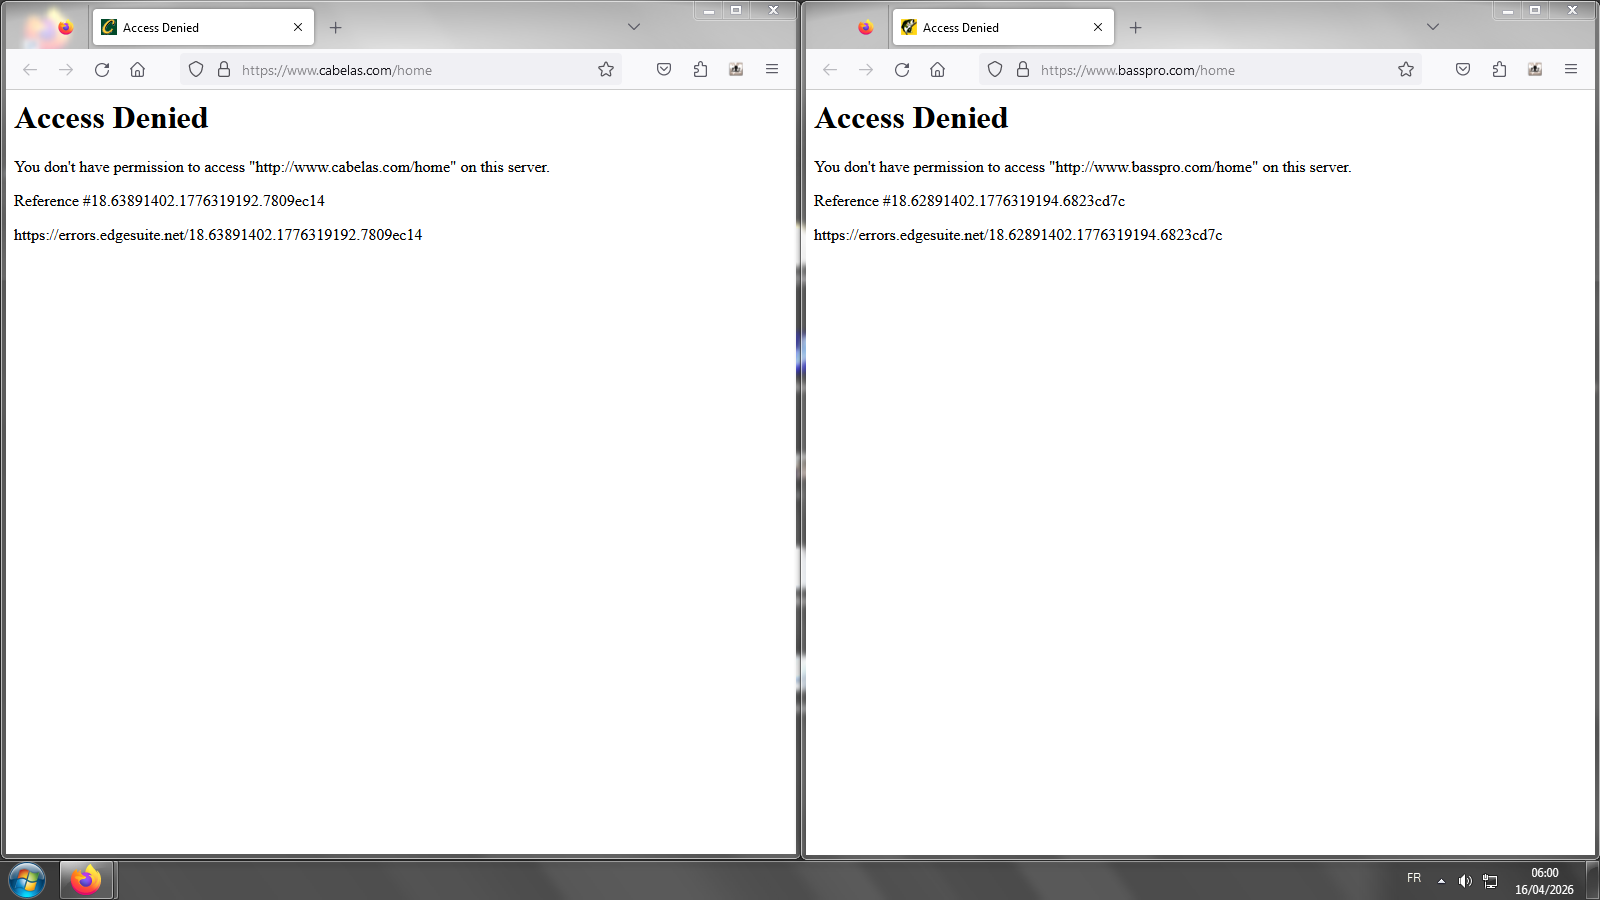Open tracking protection shield in cabelas window
This screenshot has height=900, width=1600.
click(x=196, y=70)
